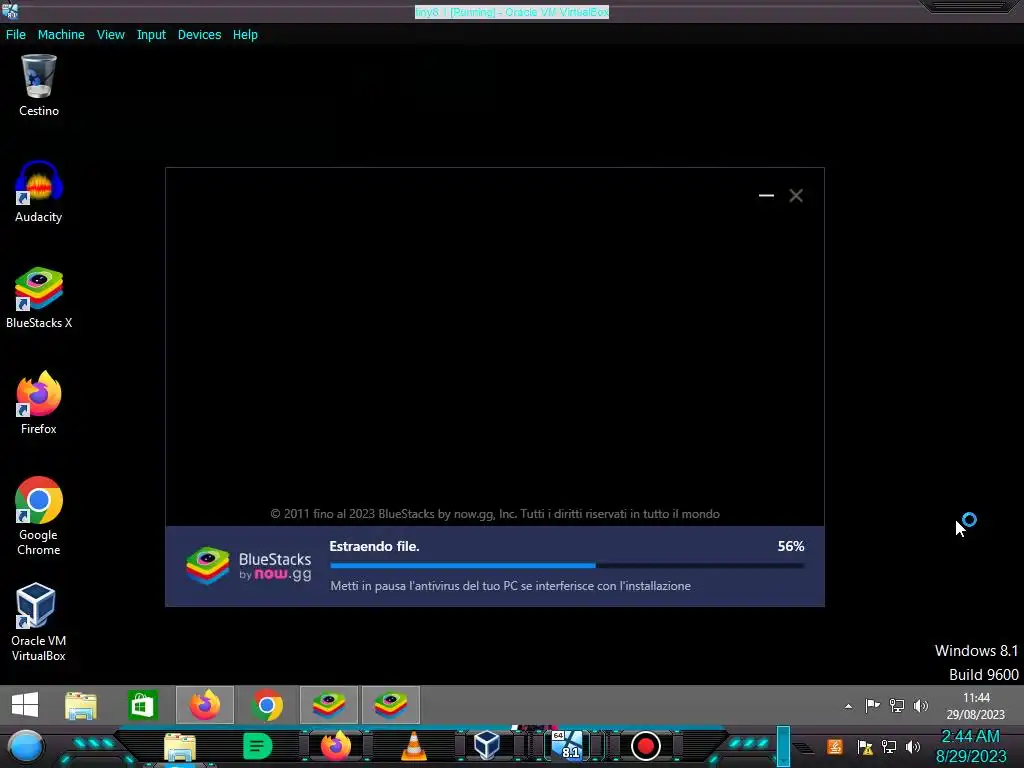The width and height of the screenshot is (1024, 768).
Task: Open the host Start orb
Action: point(26,747)
